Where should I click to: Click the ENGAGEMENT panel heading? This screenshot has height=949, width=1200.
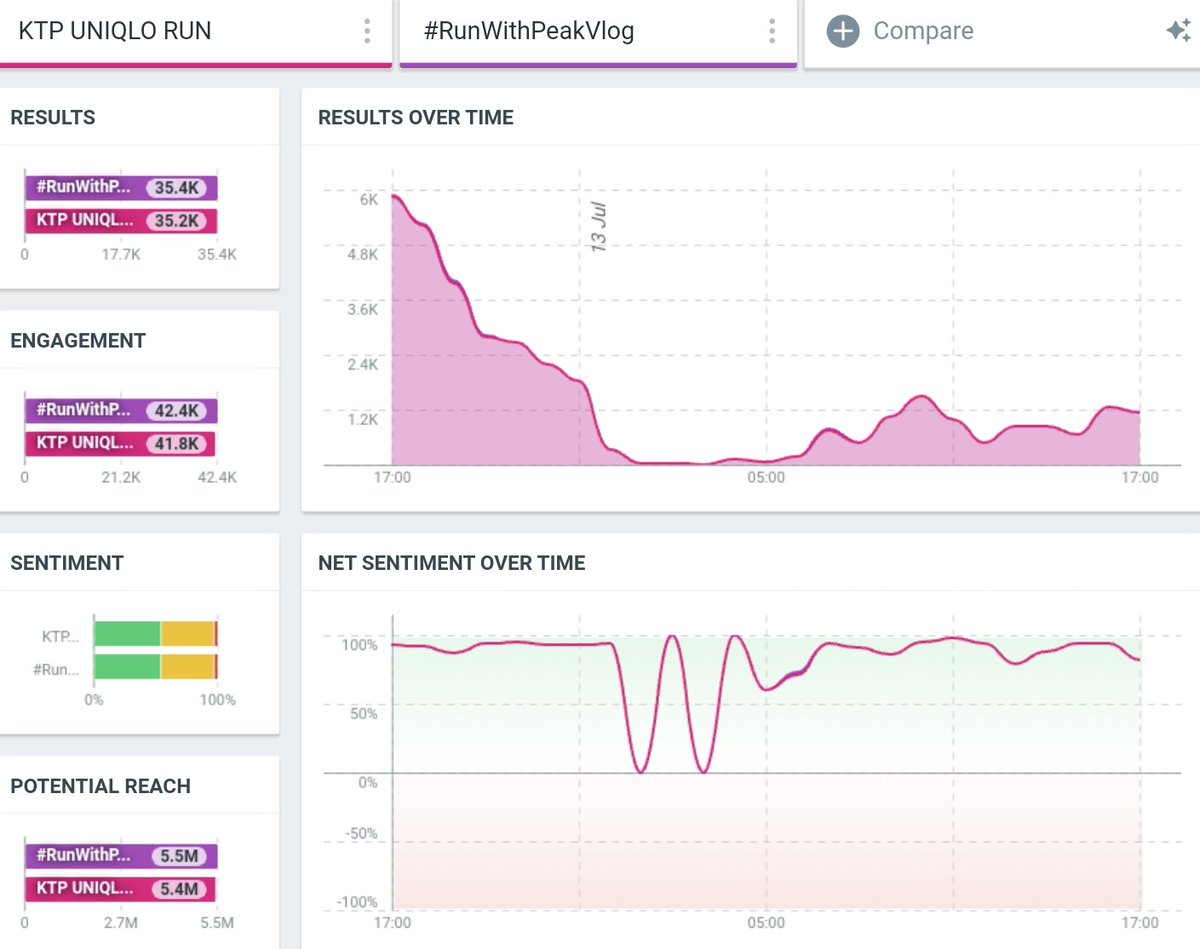pos(78,341)
